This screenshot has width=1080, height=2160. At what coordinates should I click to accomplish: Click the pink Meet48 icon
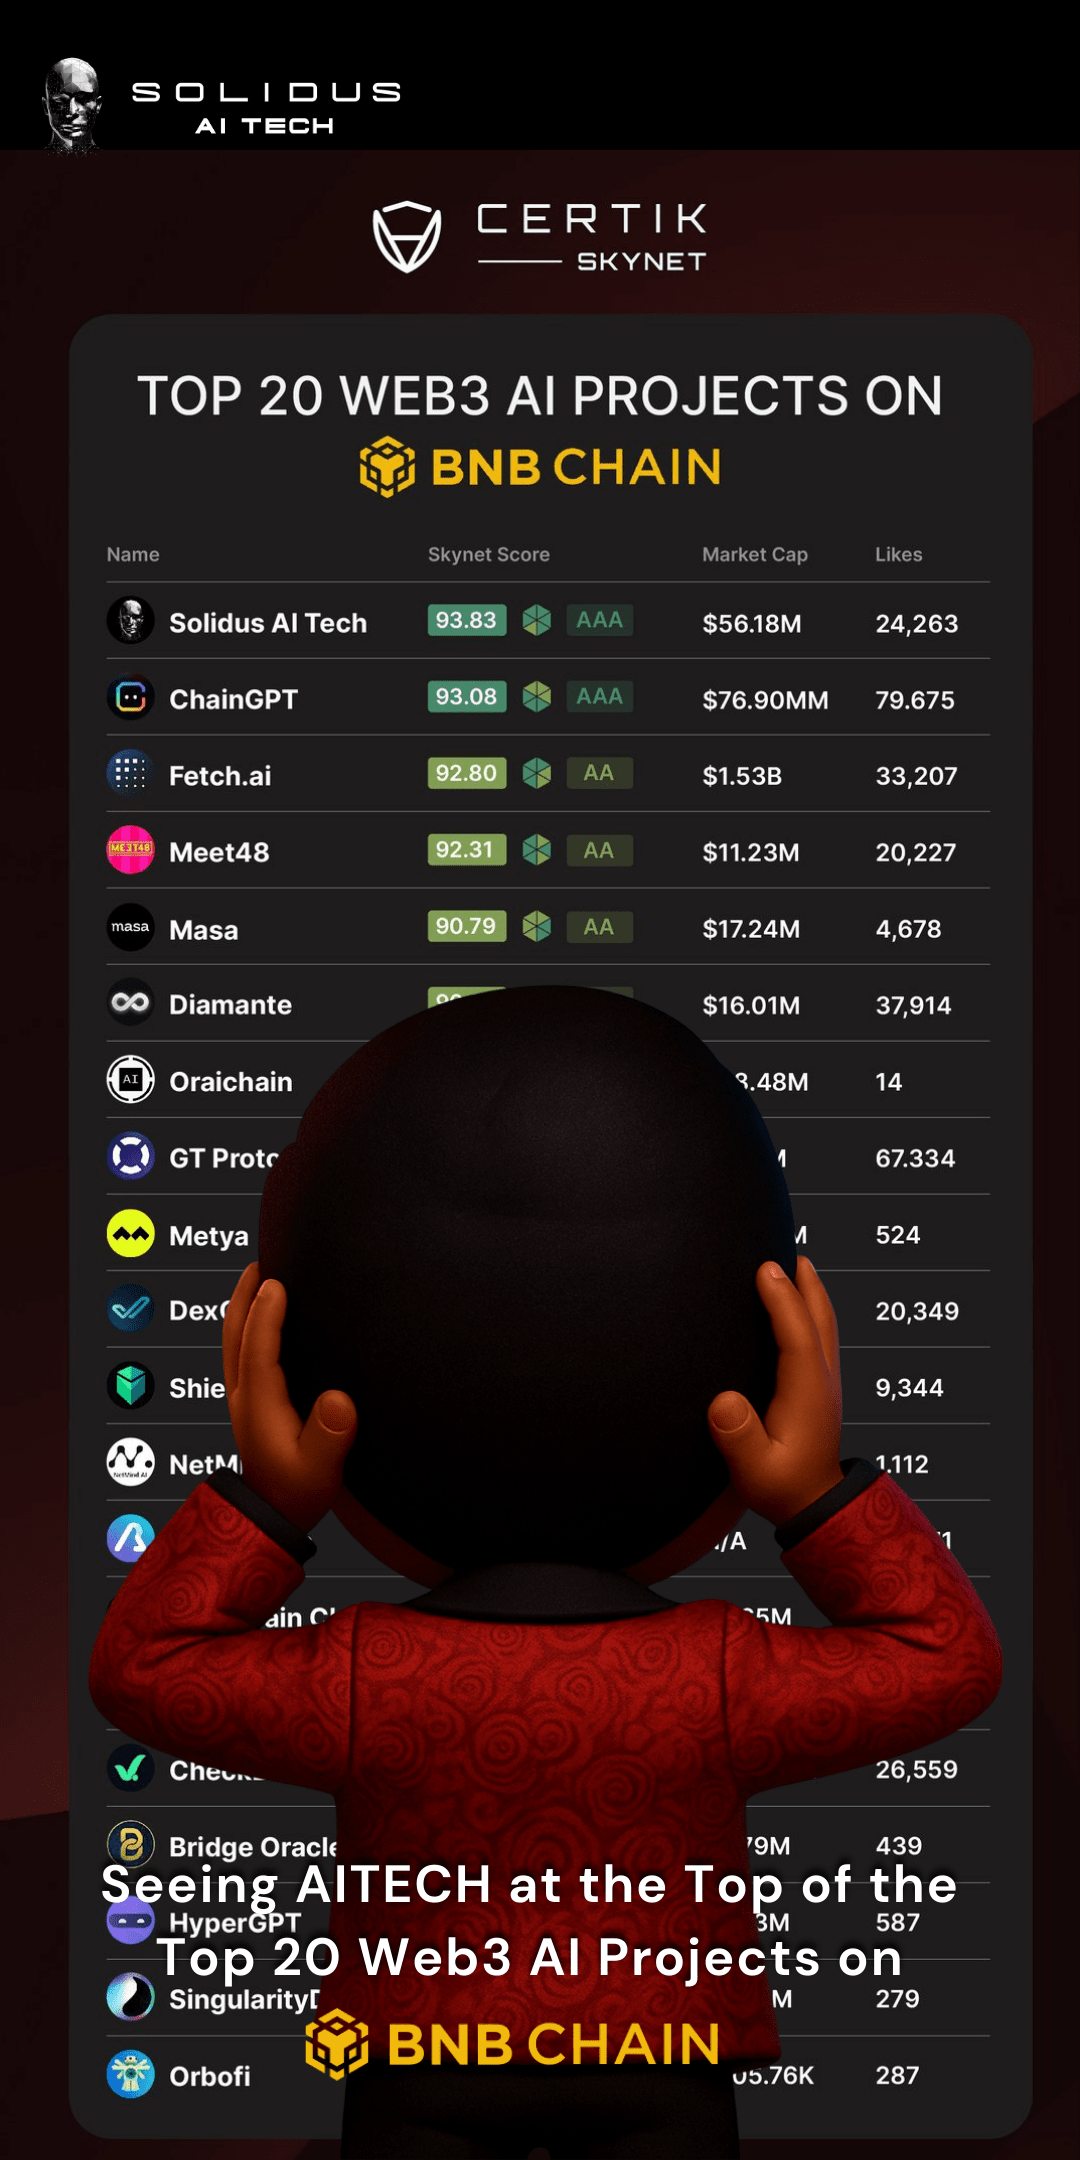click(131, 850)
